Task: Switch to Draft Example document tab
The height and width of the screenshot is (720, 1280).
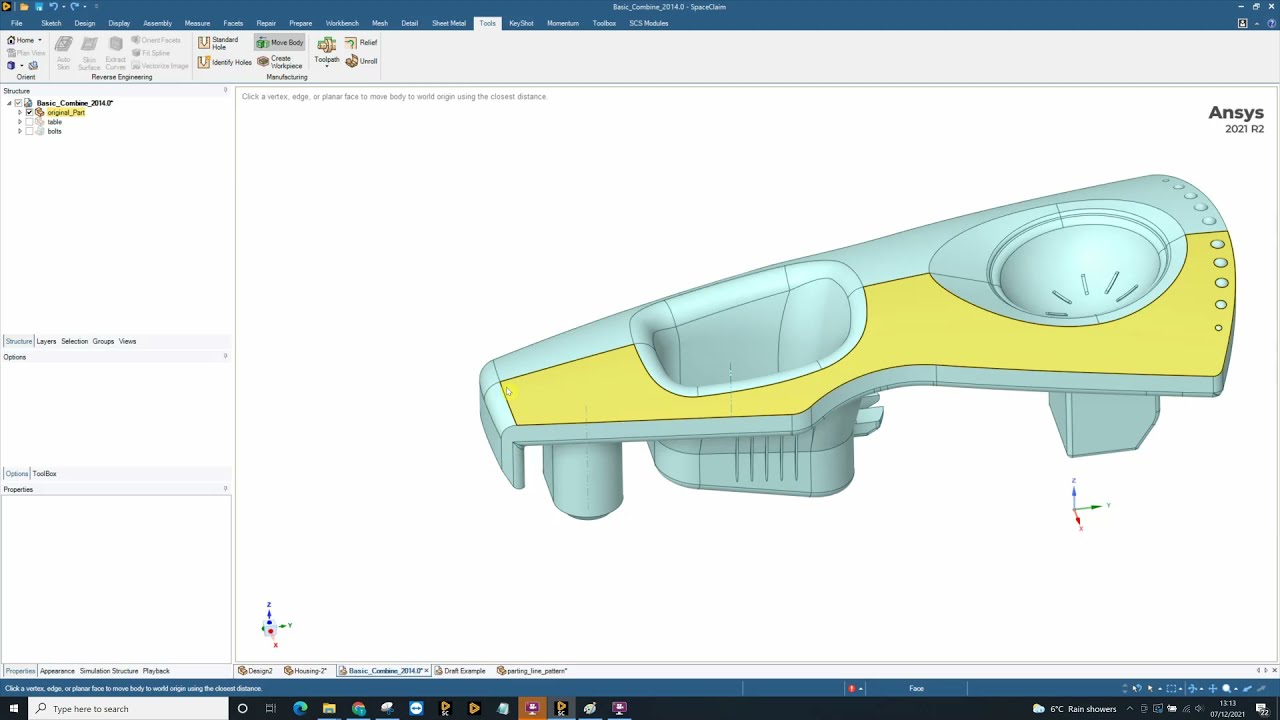Action: pos(460,671)
